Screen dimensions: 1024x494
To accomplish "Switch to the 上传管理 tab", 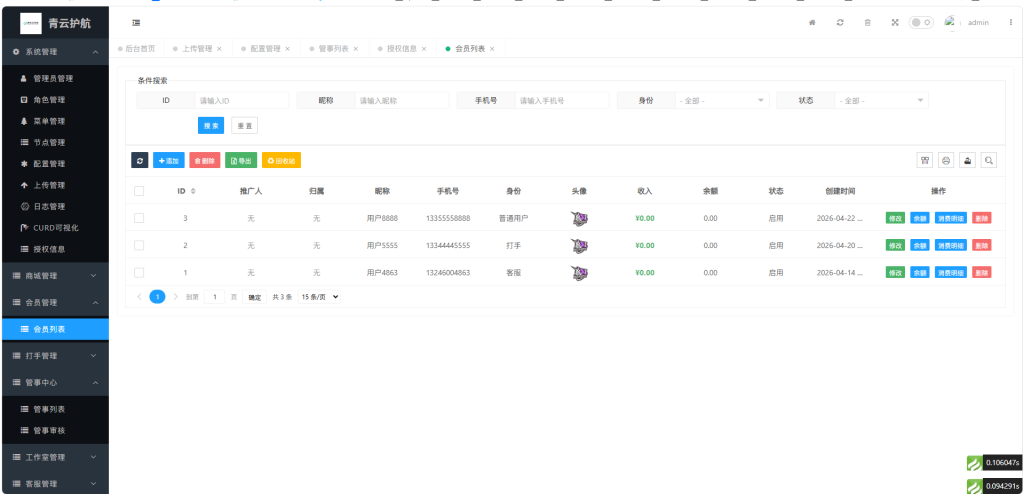I will click(197, 48).
